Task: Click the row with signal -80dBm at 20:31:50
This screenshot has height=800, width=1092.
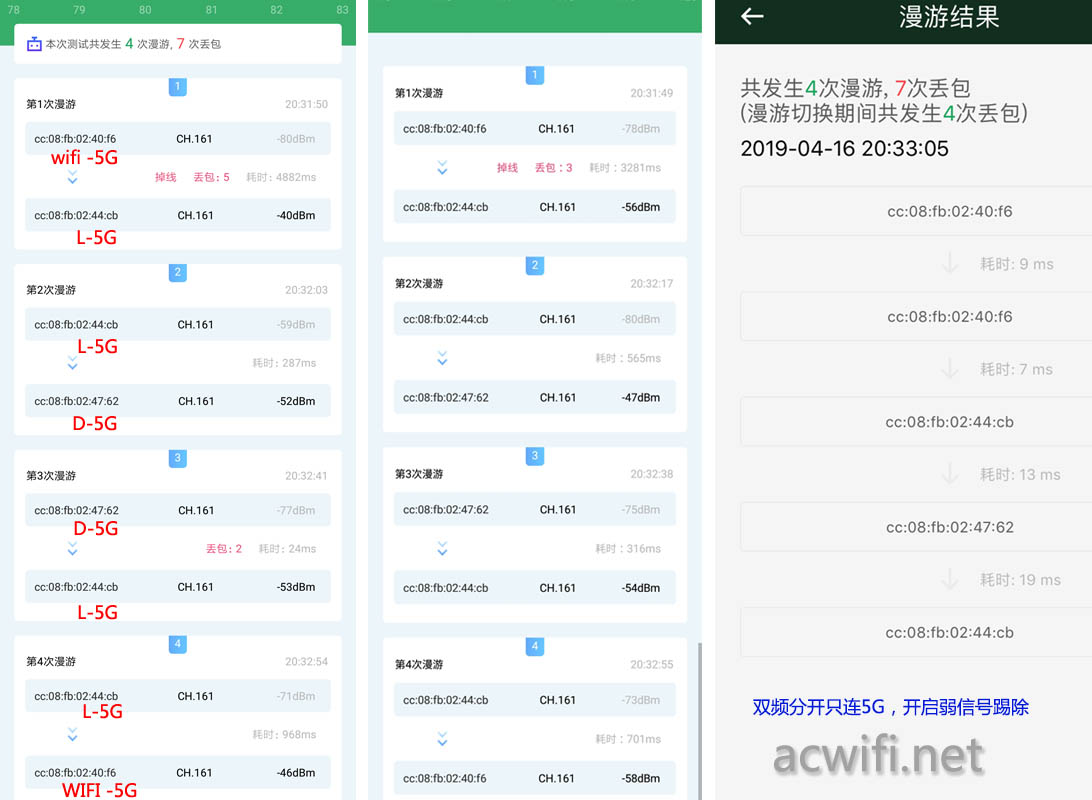Action: pos(178,139)
